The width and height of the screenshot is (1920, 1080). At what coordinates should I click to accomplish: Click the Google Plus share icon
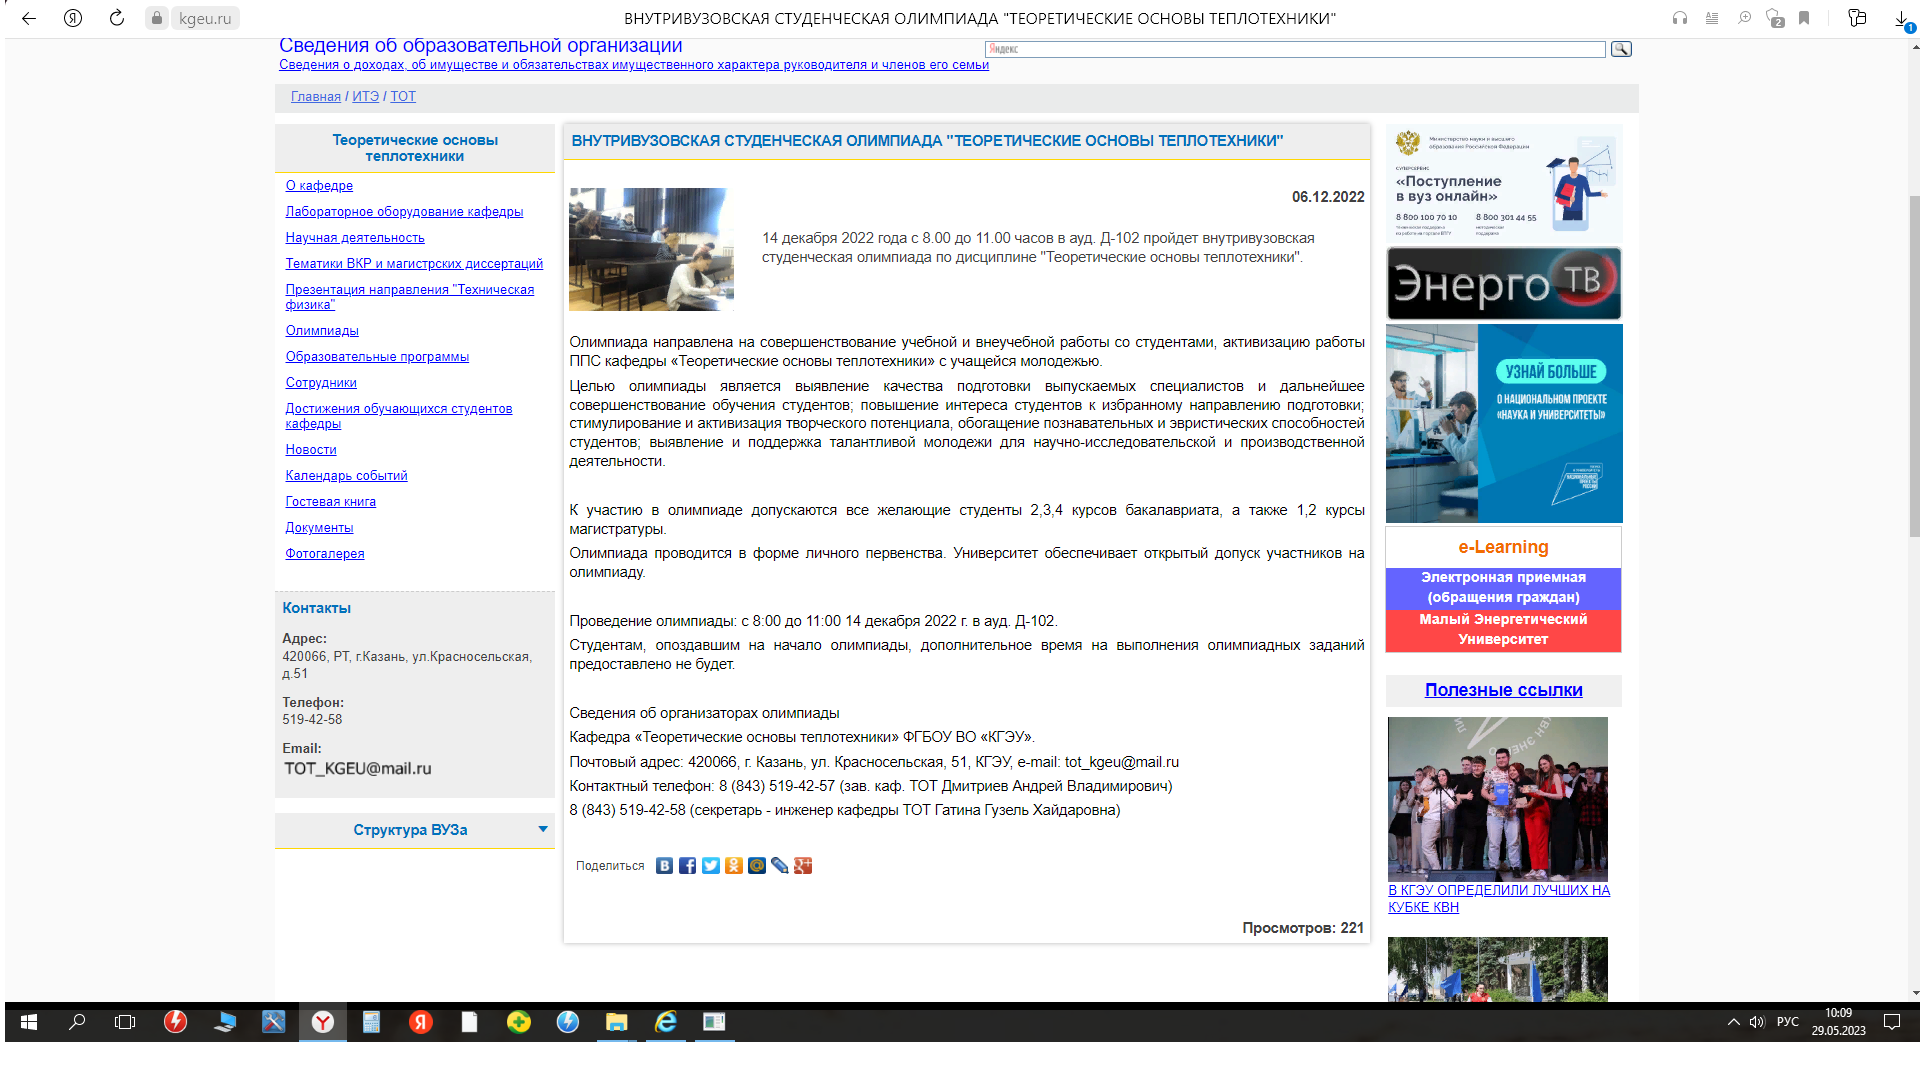(x=803, y=866)
